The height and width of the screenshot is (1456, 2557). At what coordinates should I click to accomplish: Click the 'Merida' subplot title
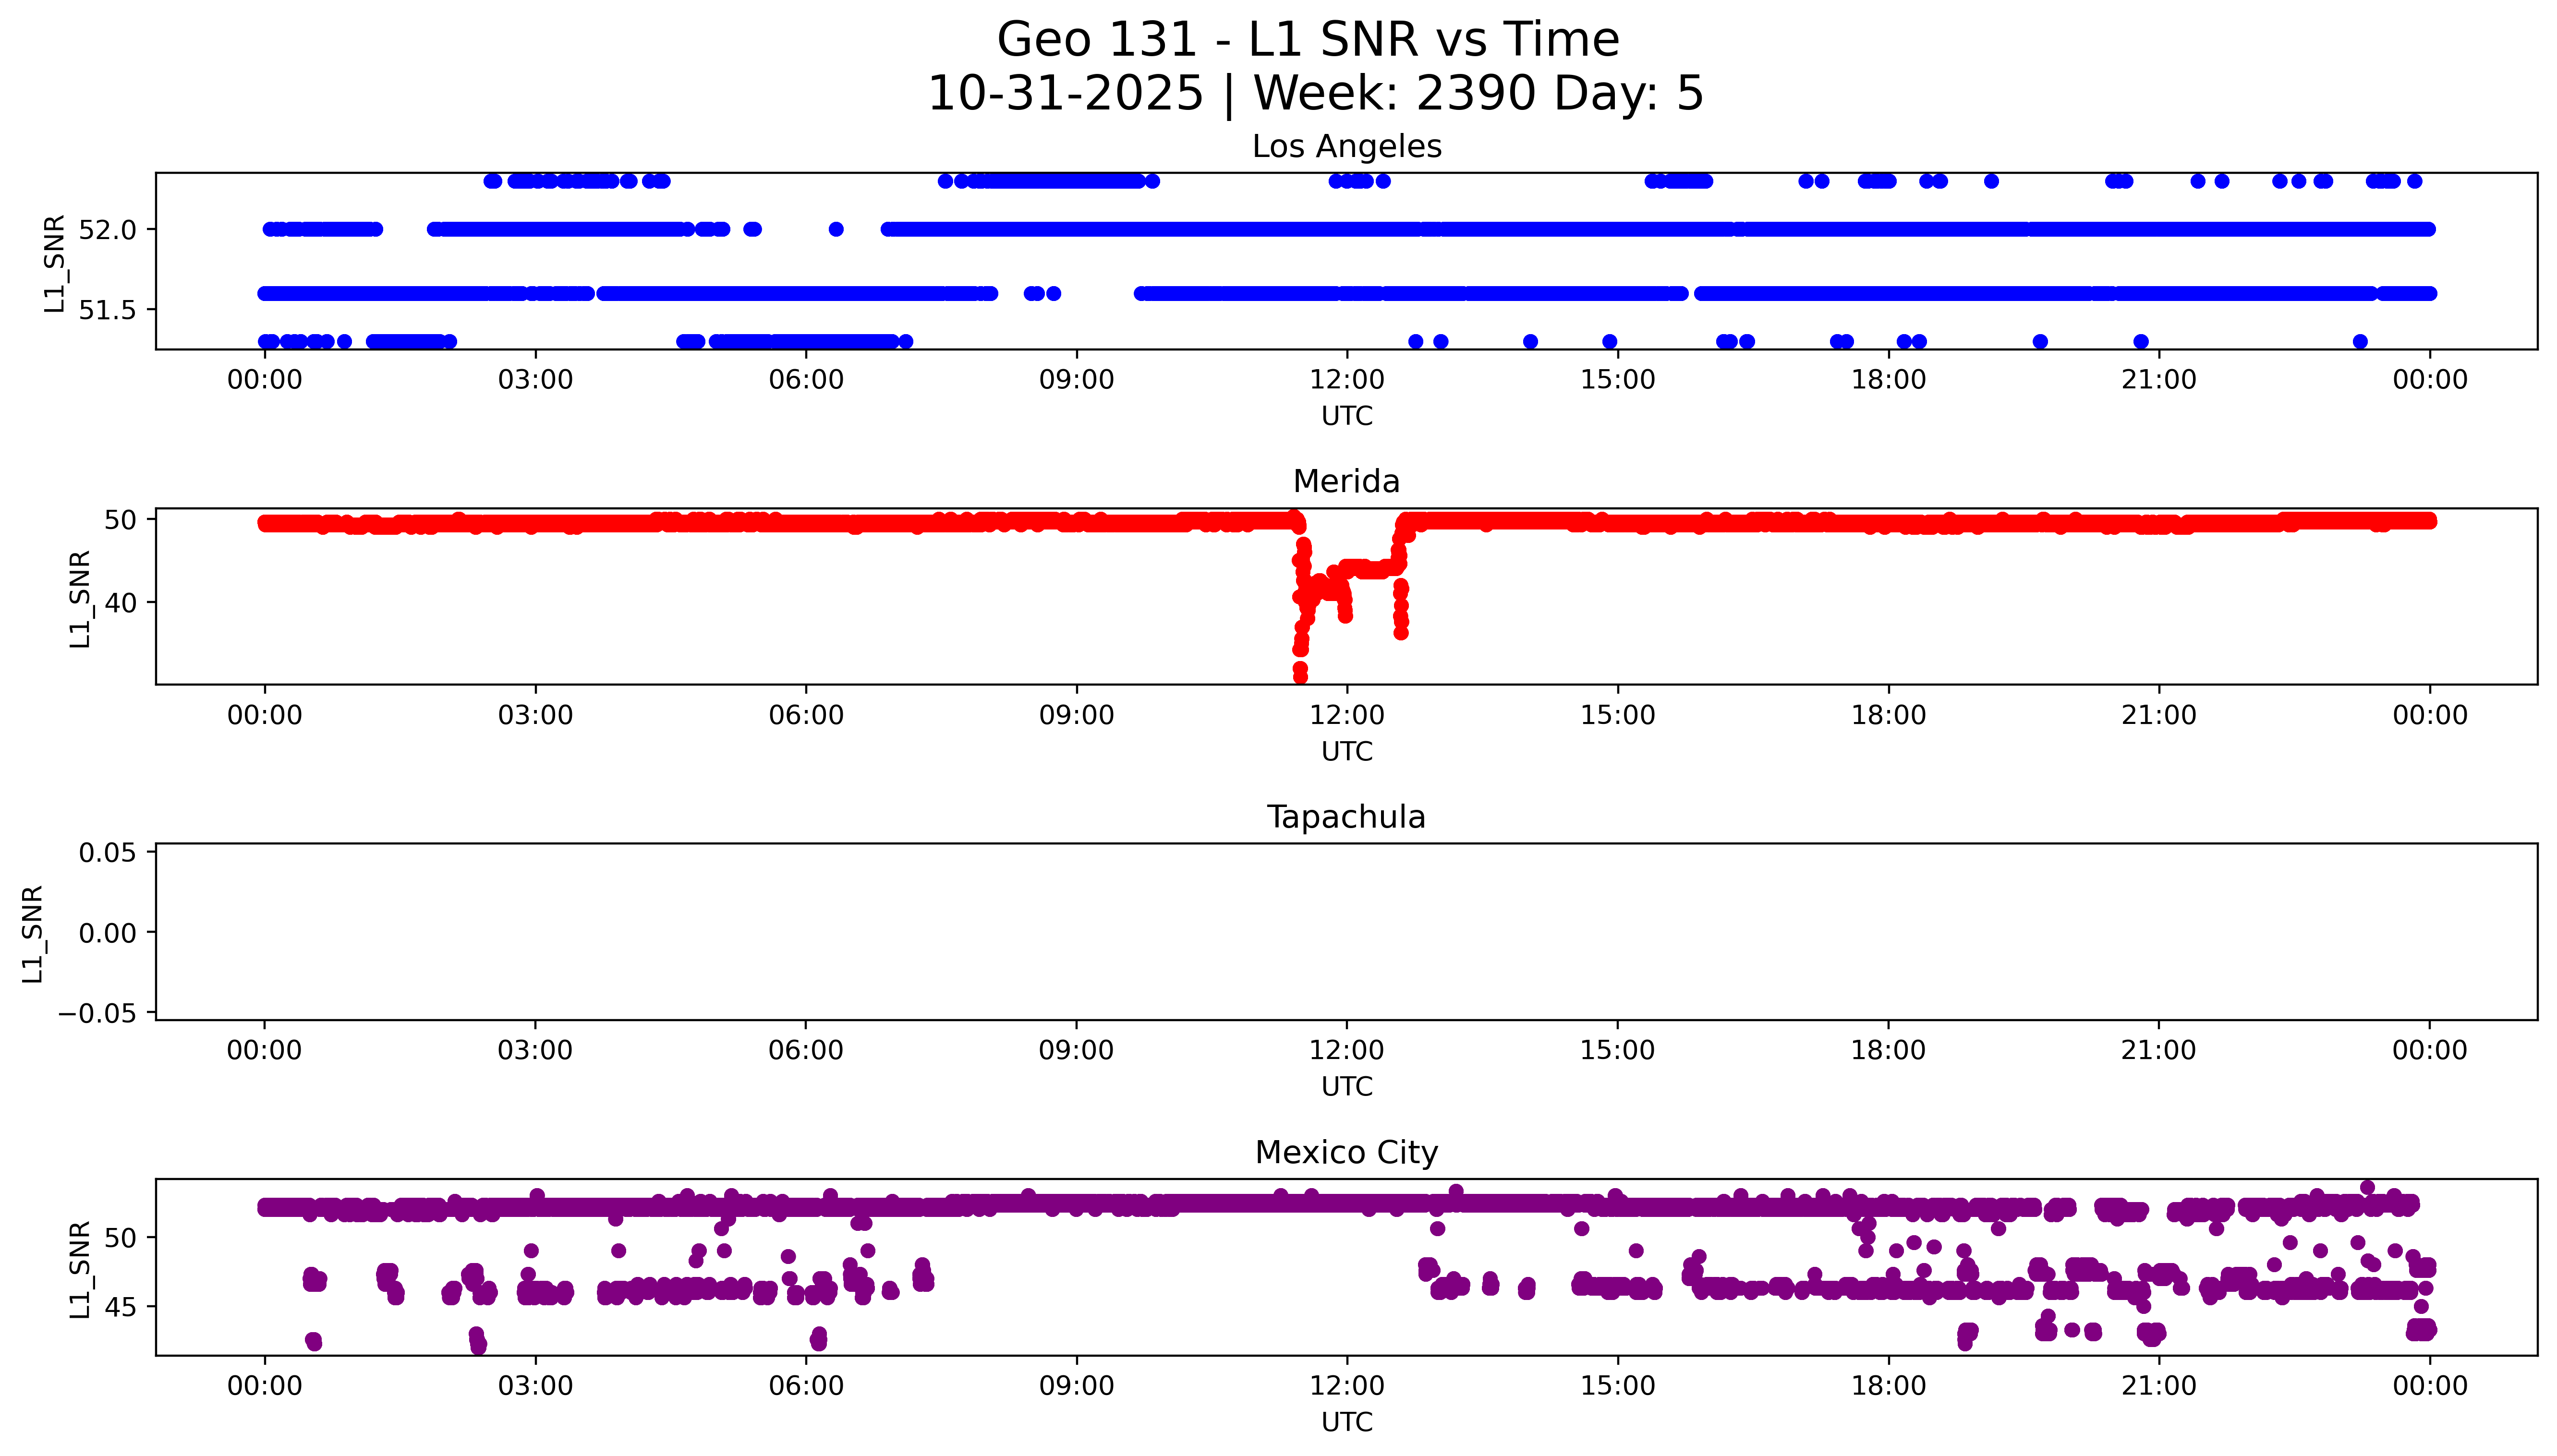pyautogui.click(x=1346, y=482)
